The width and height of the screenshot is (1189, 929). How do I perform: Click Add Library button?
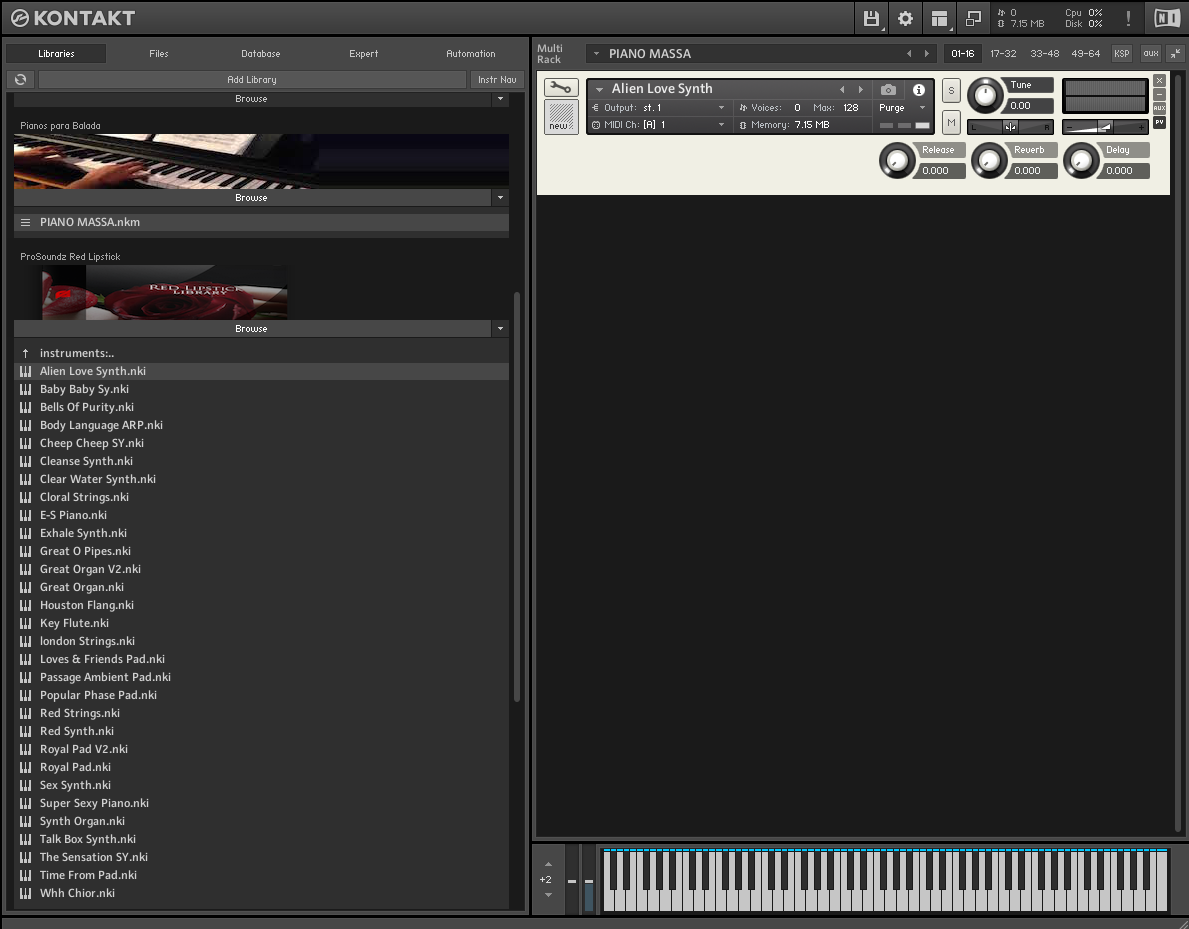pyautogui.click(x=252, y=80)
